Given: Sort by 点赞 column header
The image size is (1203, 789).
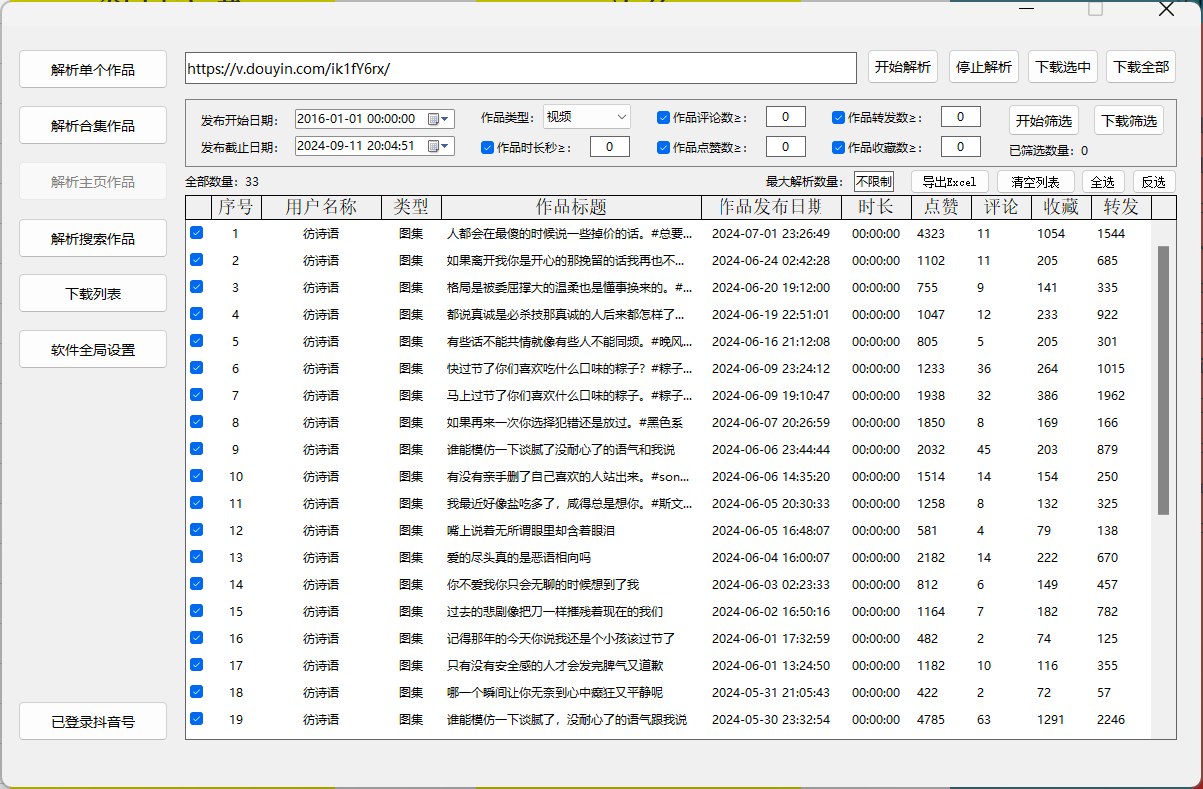Looking at the screenshot, I should point(941,207).
